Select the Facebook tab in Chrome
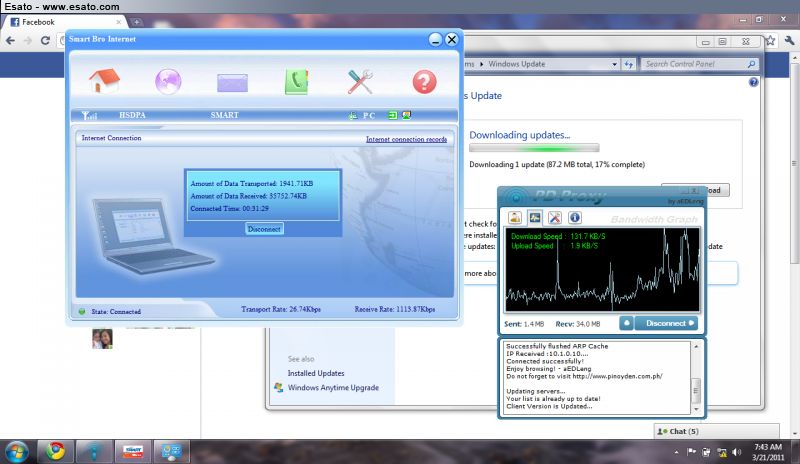The width and height of the screenshot is (800, 464). pos(66,22)
